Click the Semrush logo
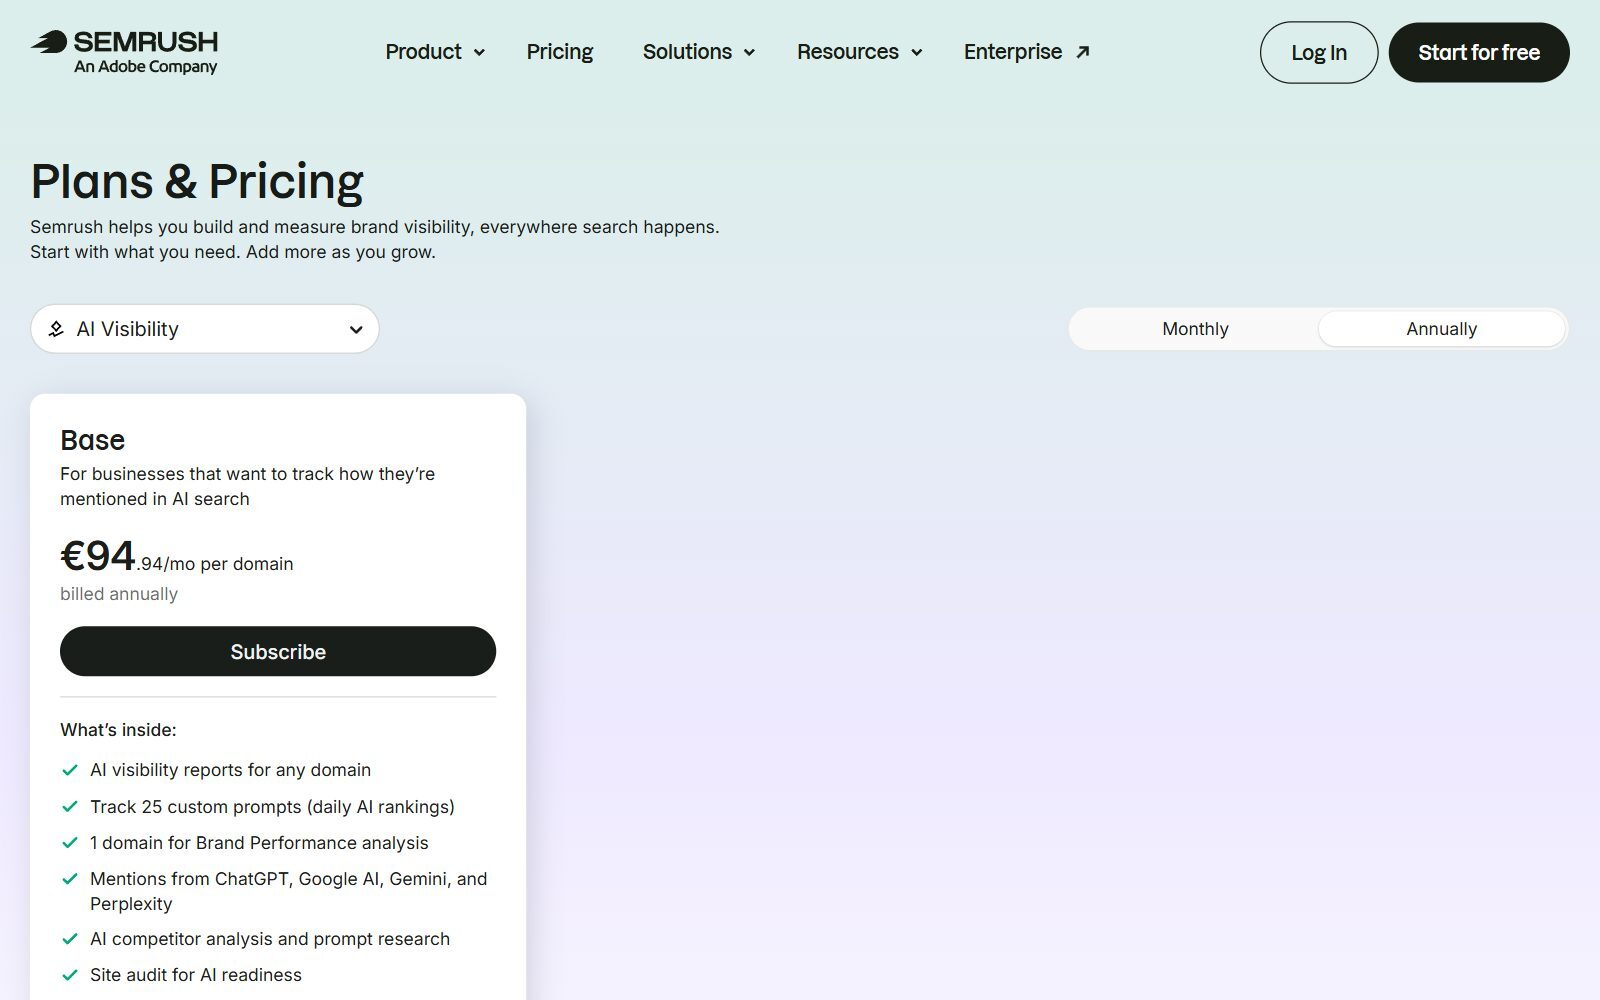1600x1000 pixels. pos(124,52)
